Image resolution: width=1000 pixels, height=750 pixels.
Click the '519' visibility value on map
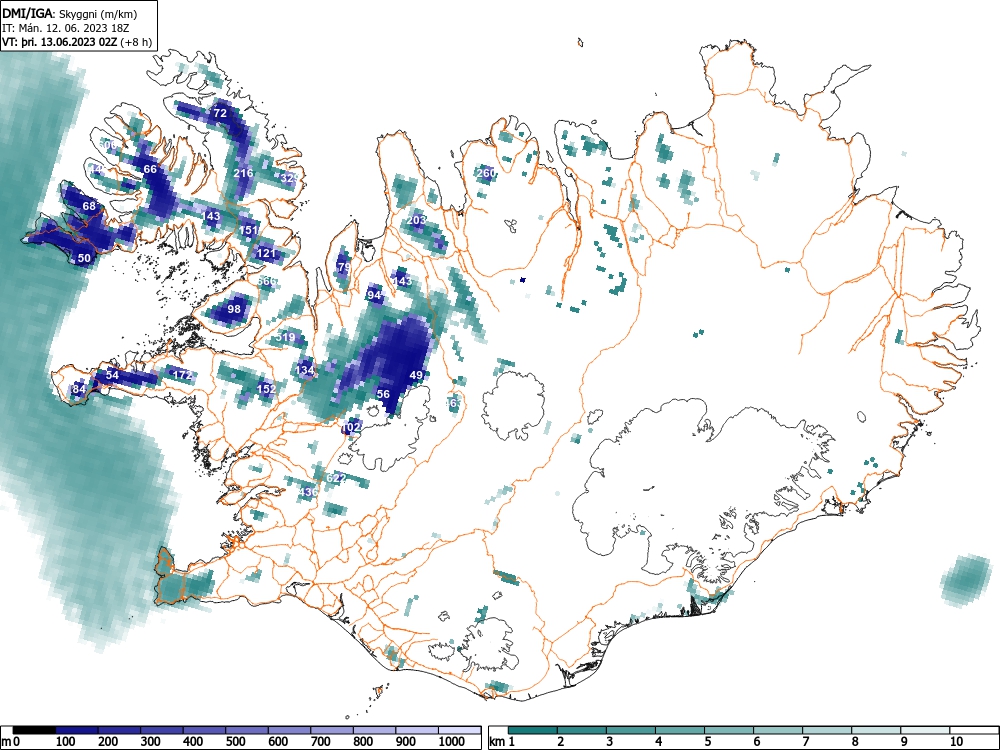286,337
